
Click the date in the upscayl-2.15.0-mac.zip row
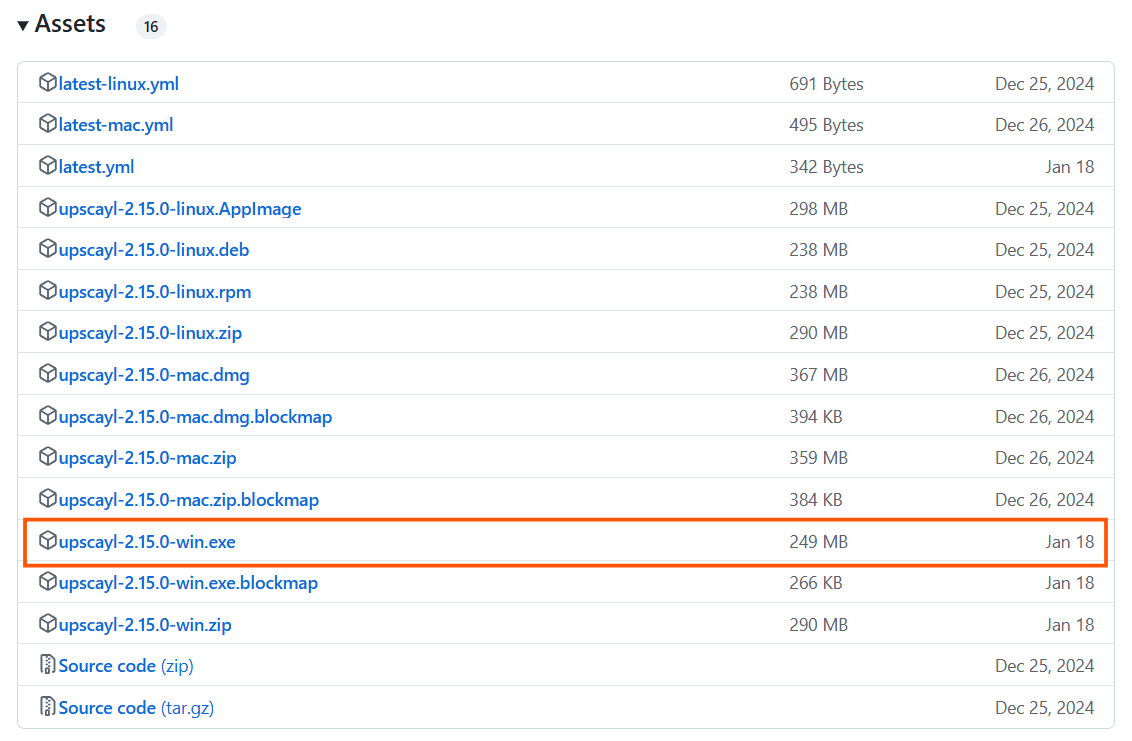coord(1045,458)
